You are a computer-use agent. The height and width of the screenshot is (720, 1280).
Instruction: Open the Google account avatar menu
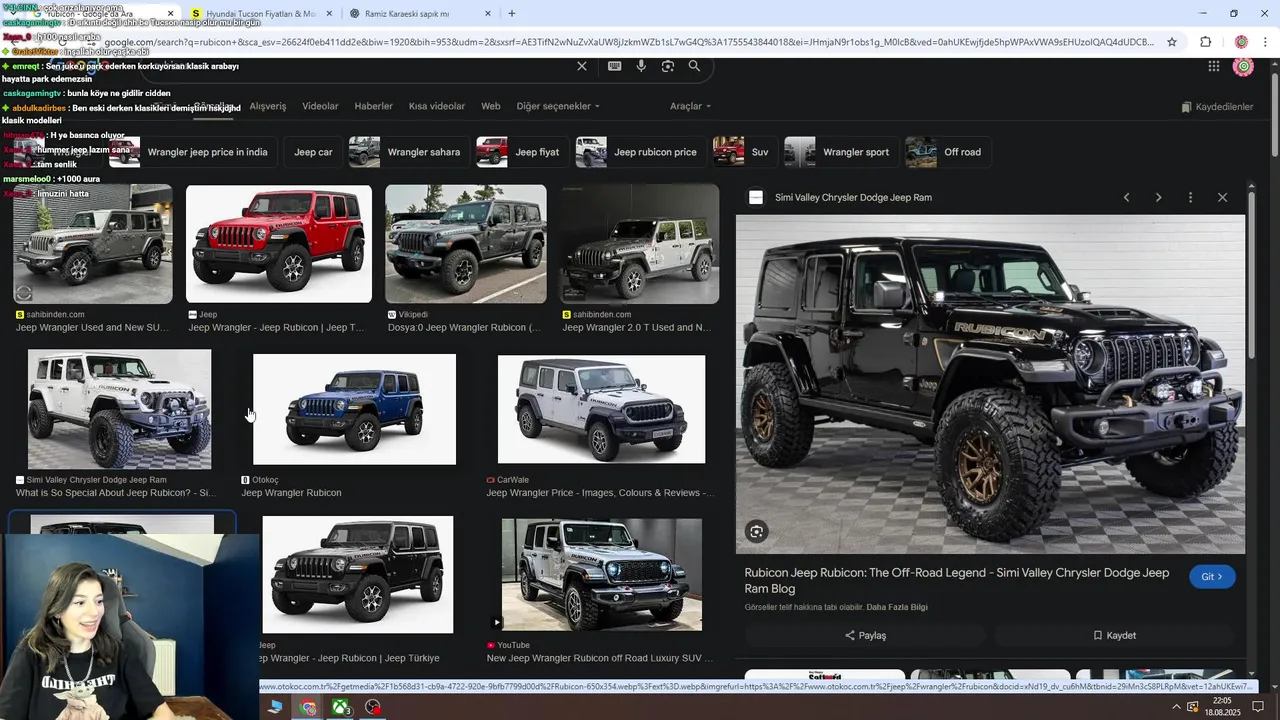pos(1244,66)
